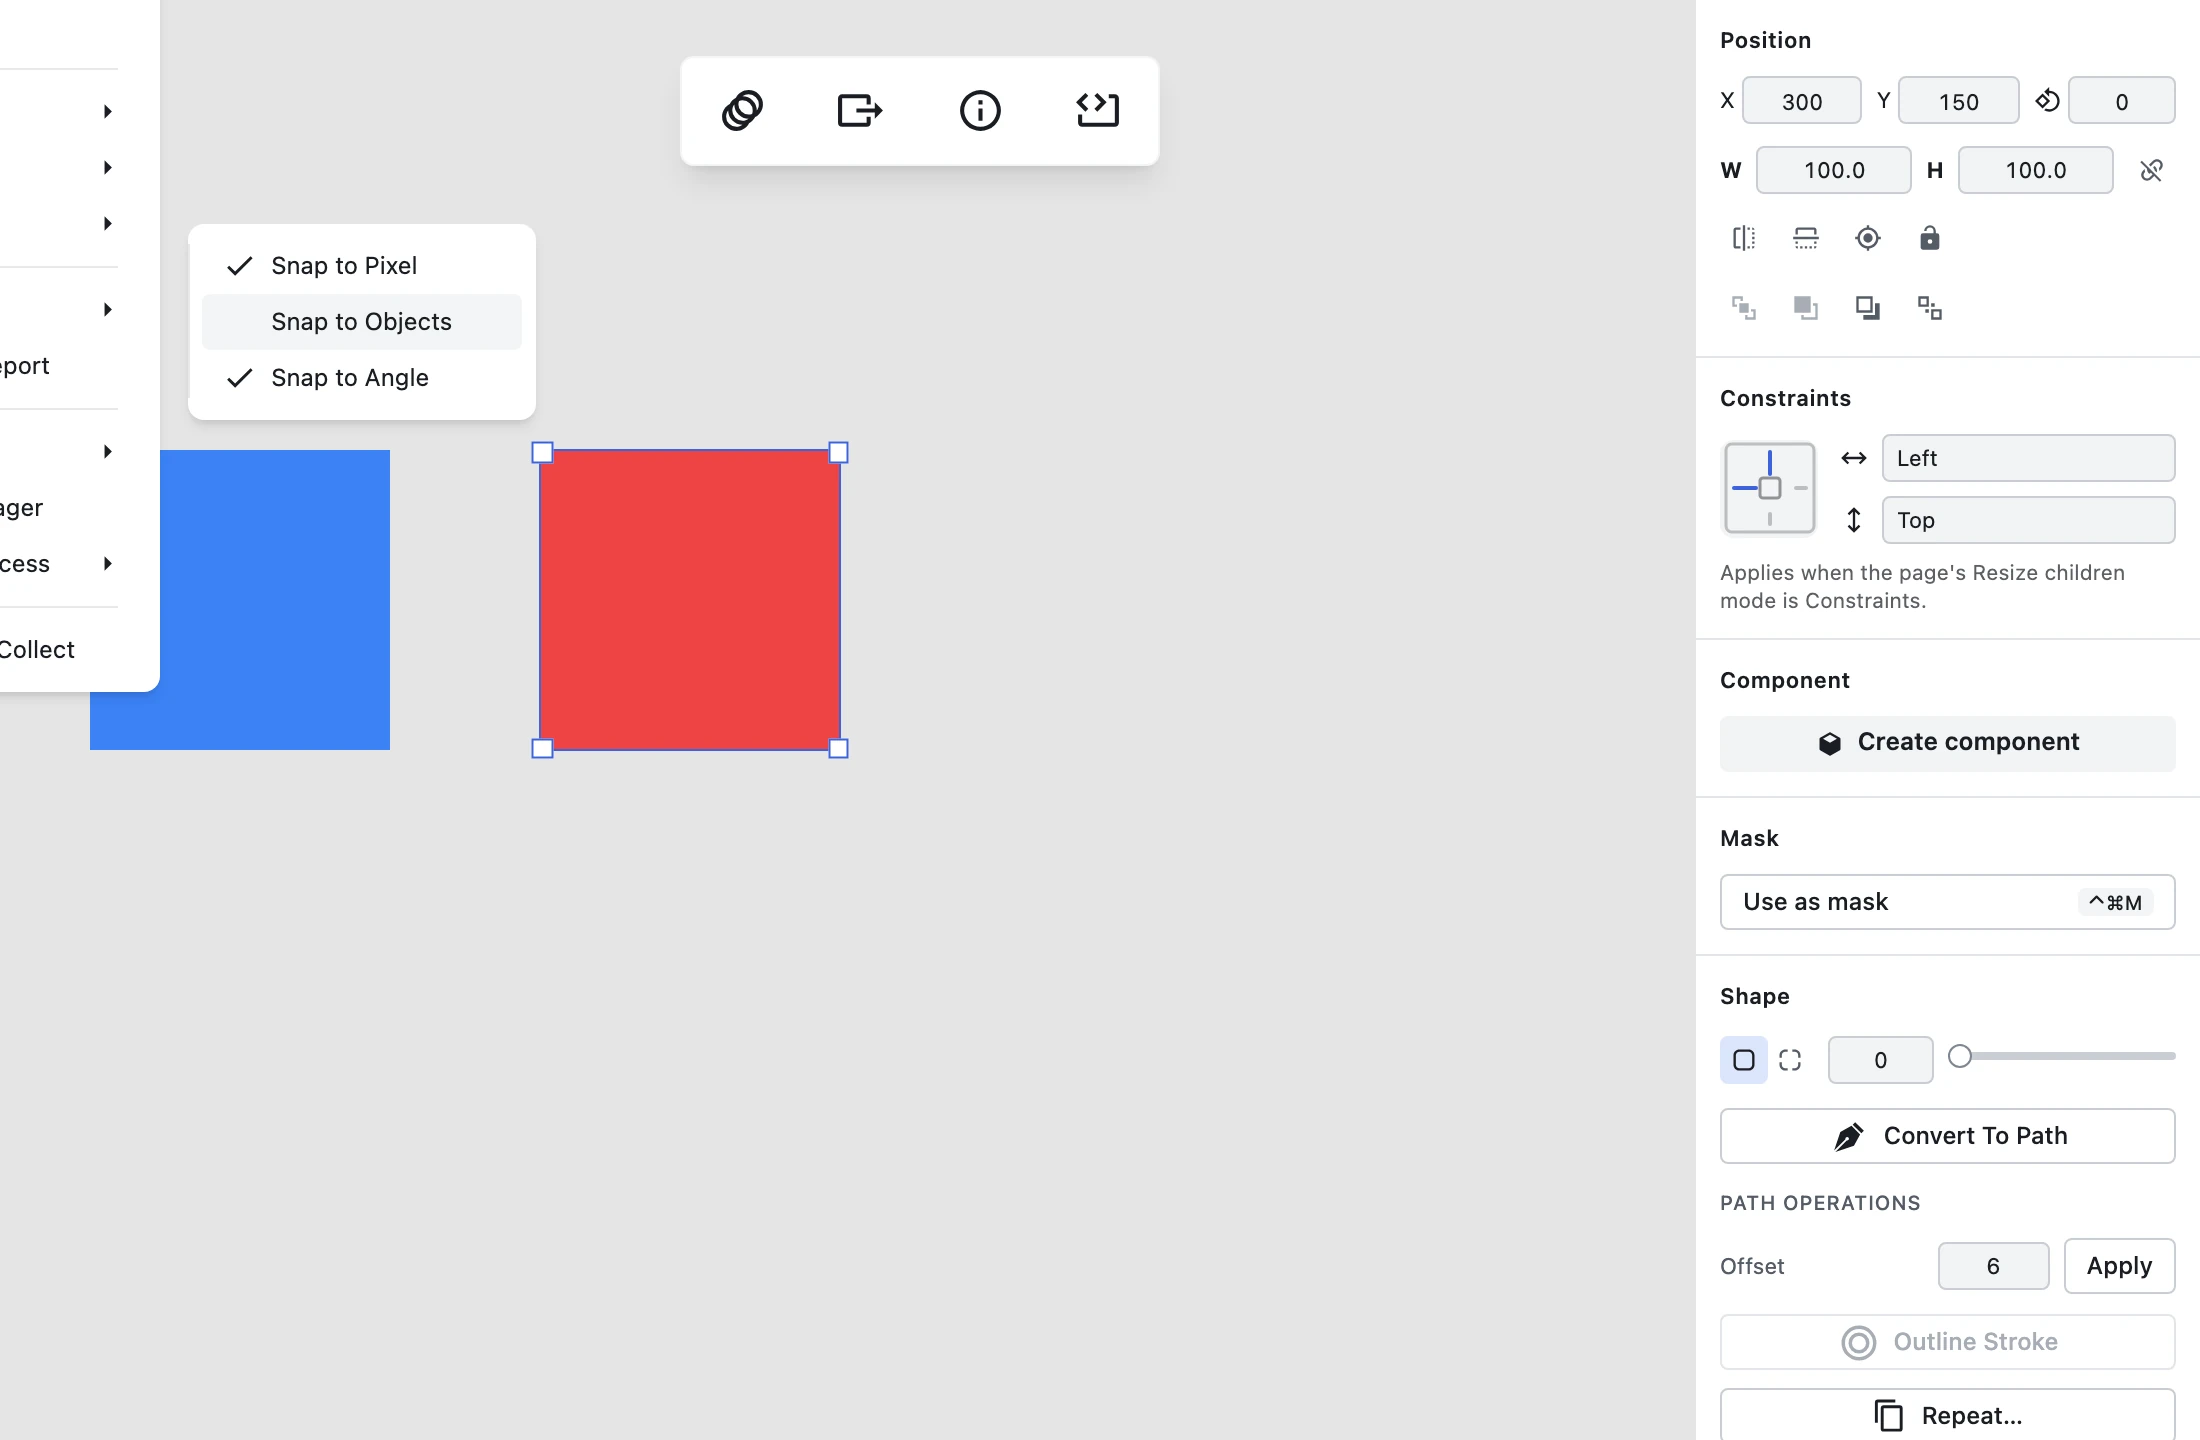This screenshot has height=1440, width=2200.
Task: Click the rotation icon beside angle field
Action: pos(2047,101)
